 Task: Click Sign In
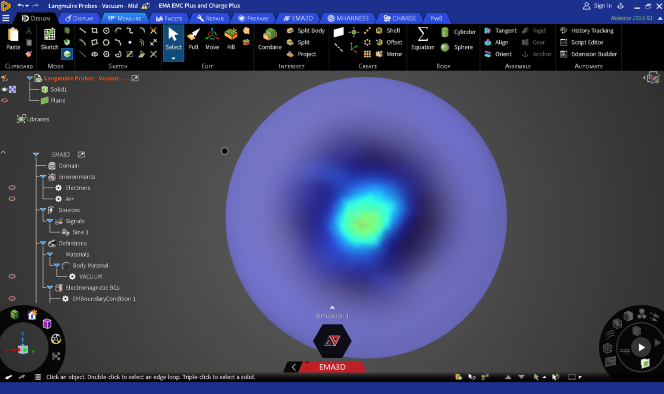[598, 6]
